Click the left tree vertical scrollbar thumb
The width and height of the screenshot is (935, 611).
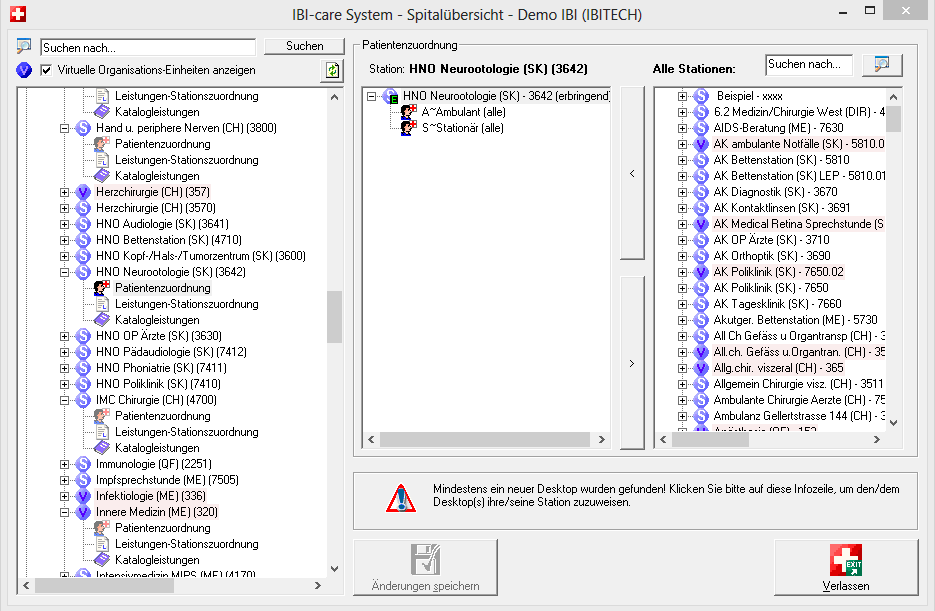[334, 316]
